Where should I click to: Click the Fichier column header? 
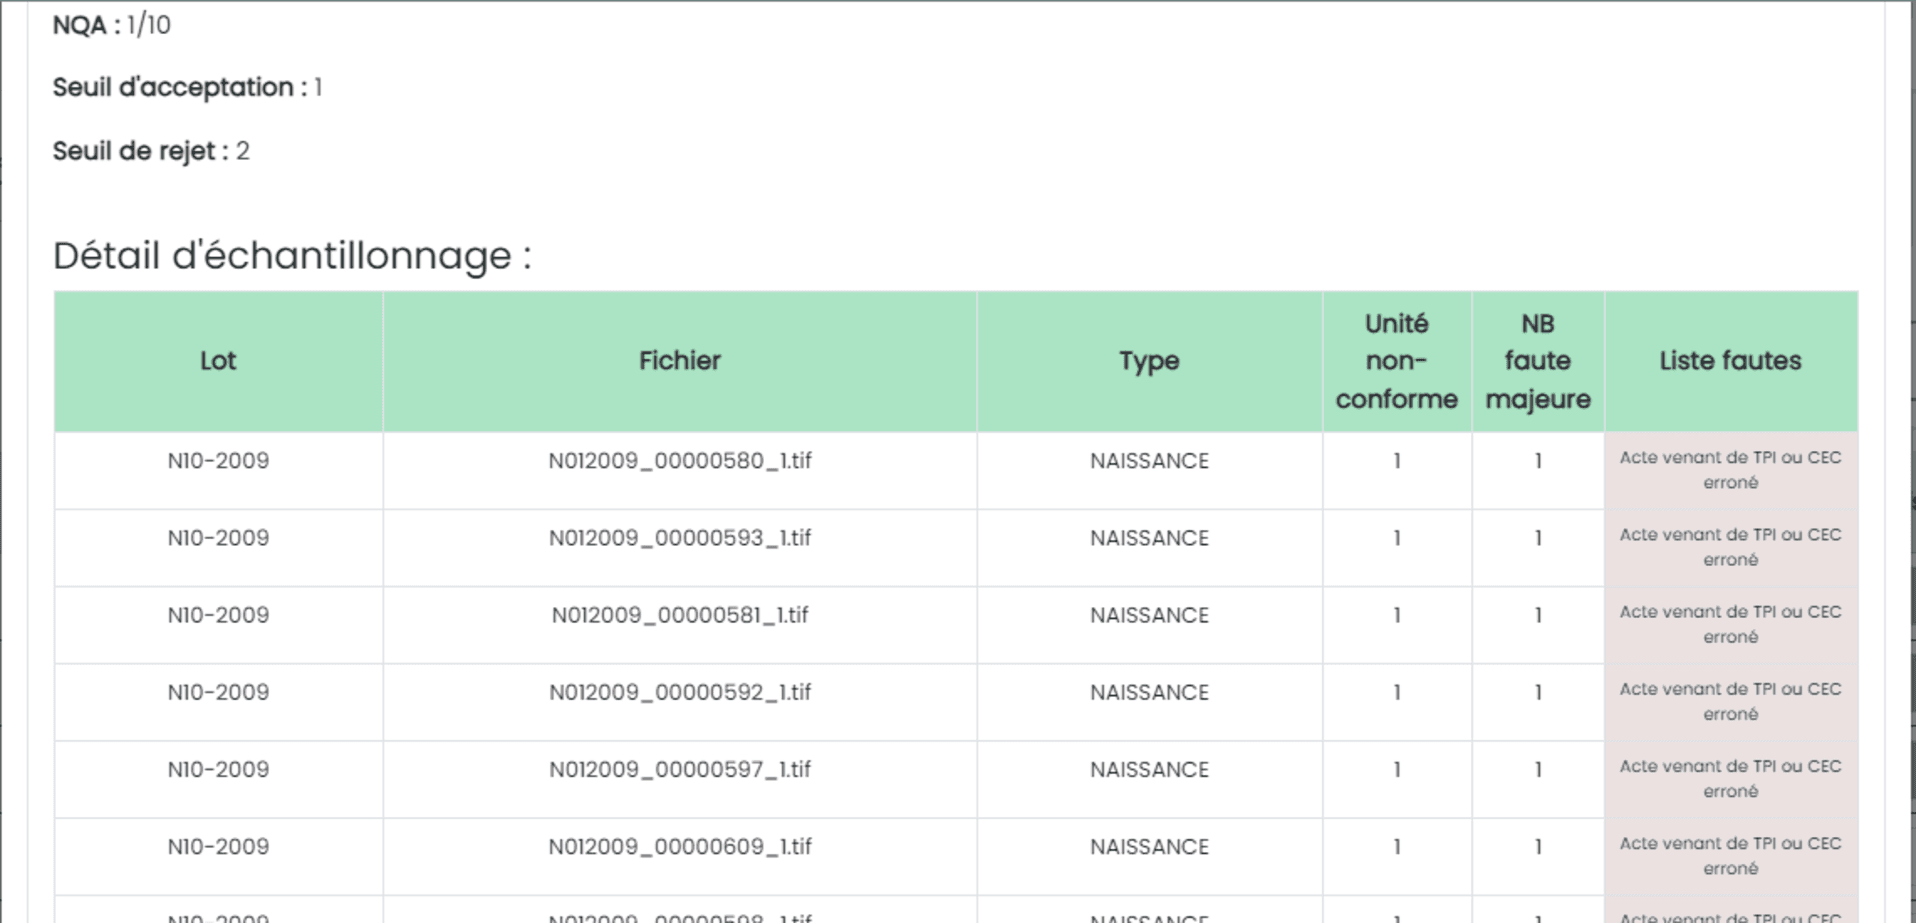tap(679, 361)
